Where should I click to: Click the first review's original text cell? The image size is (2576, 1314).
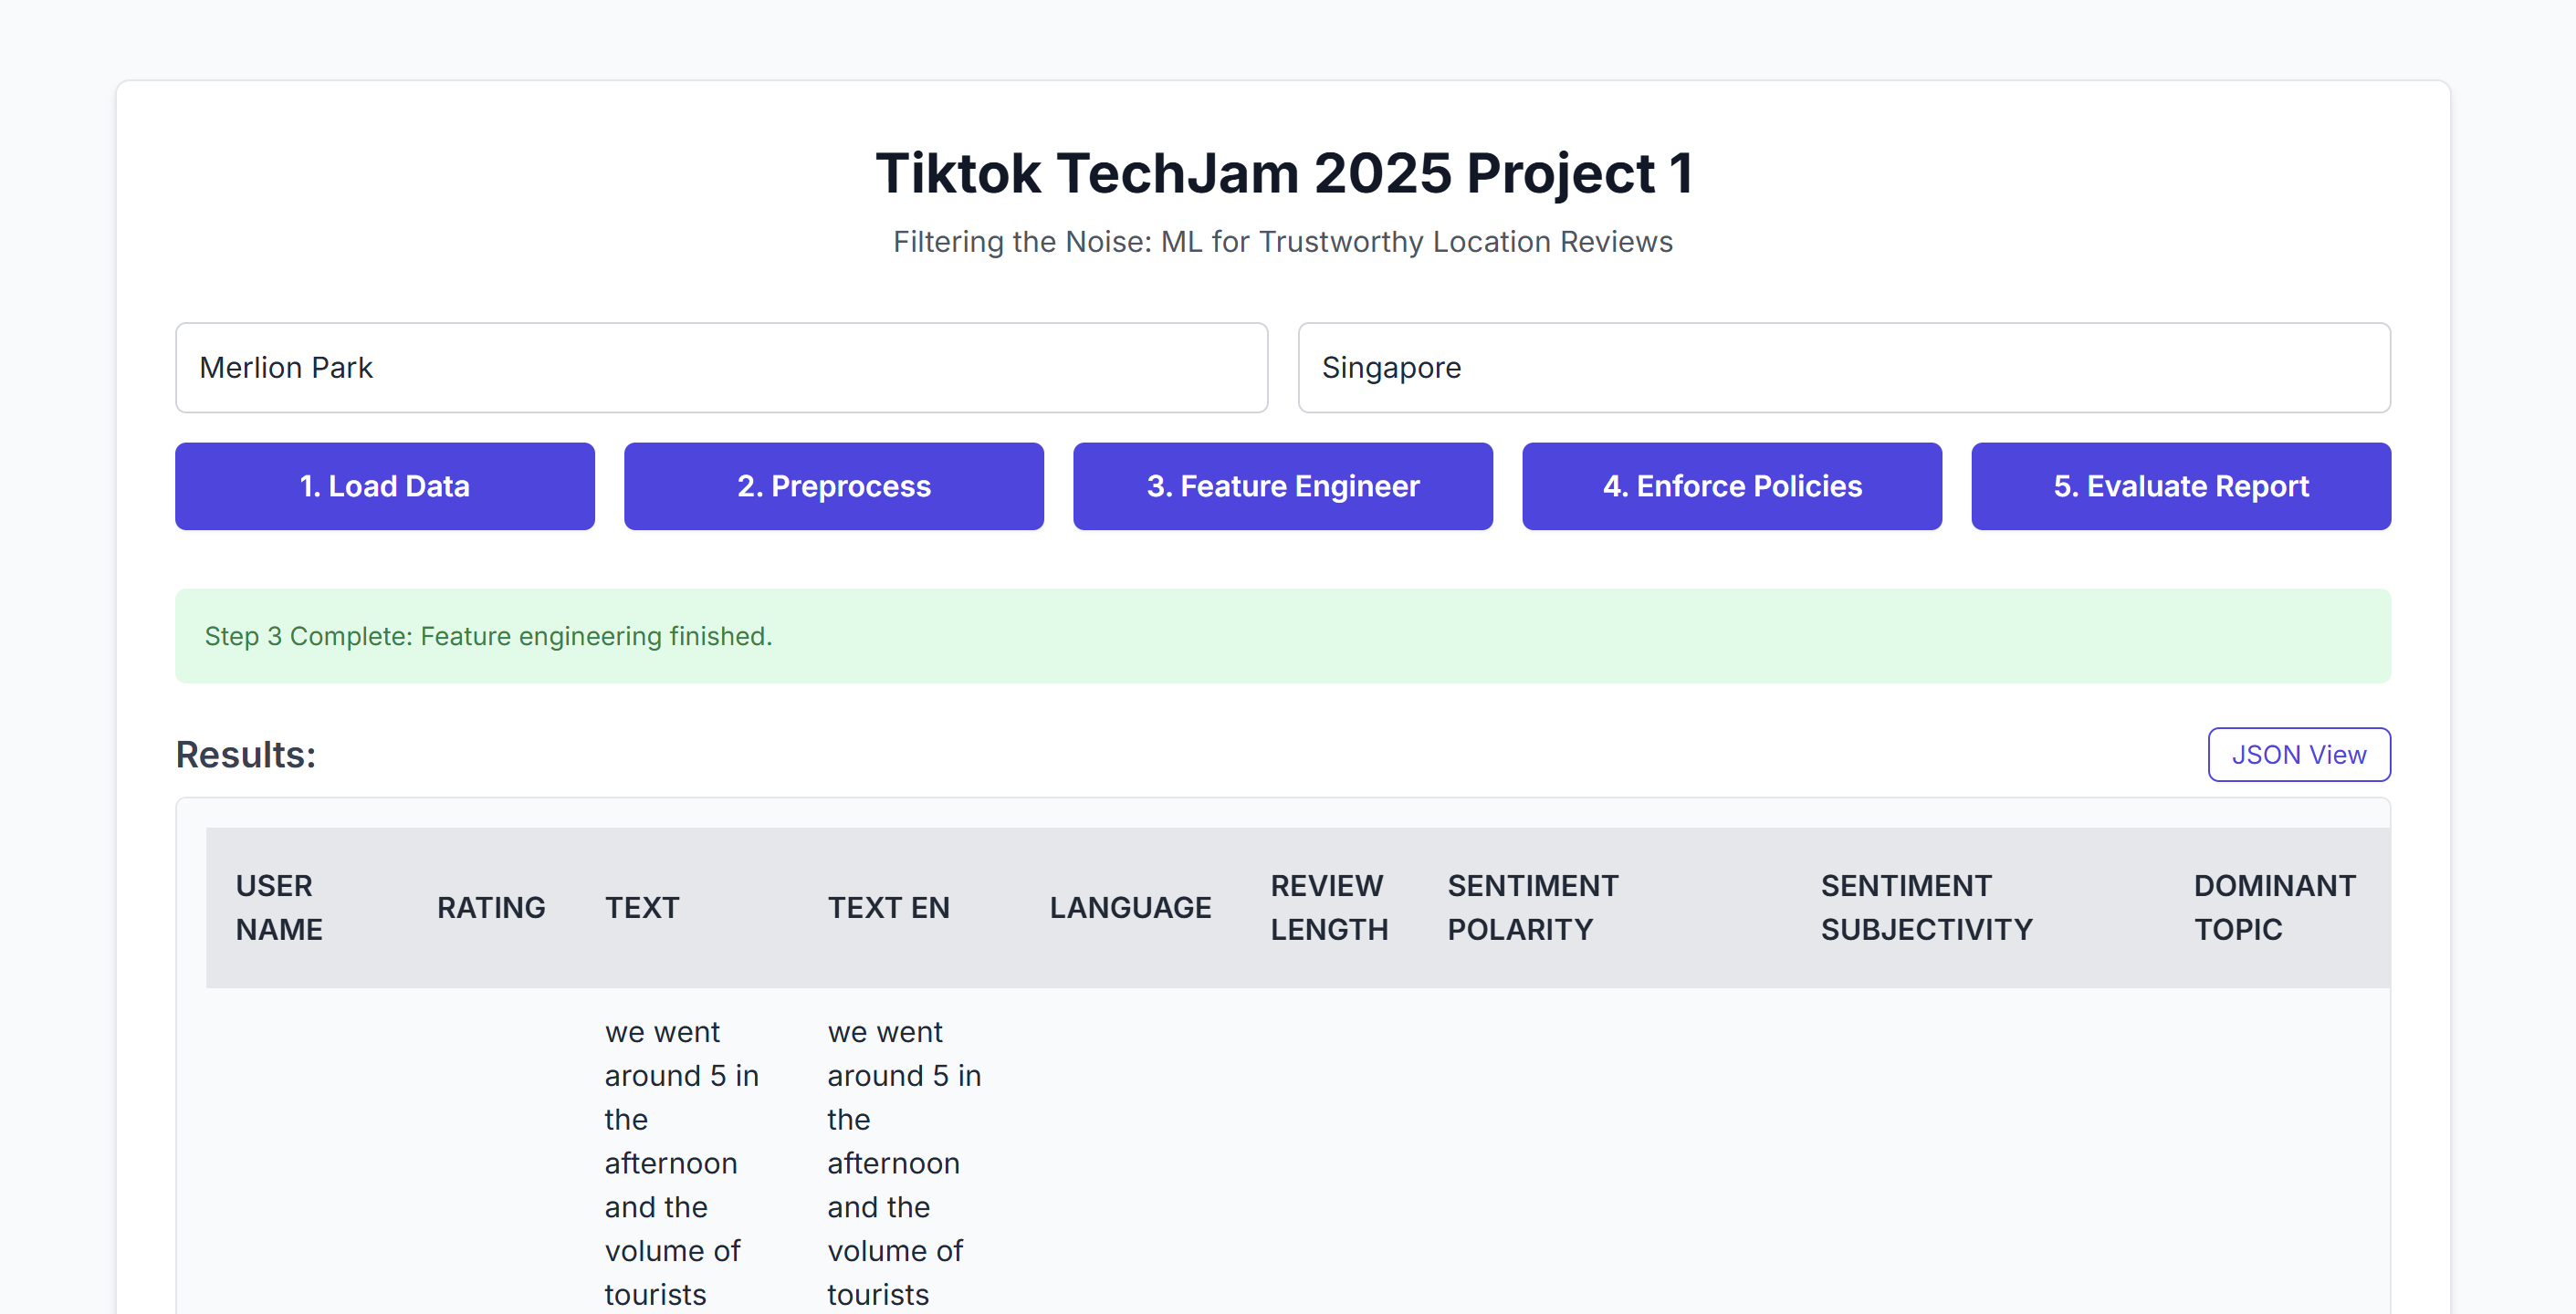tap(680, 1162)
